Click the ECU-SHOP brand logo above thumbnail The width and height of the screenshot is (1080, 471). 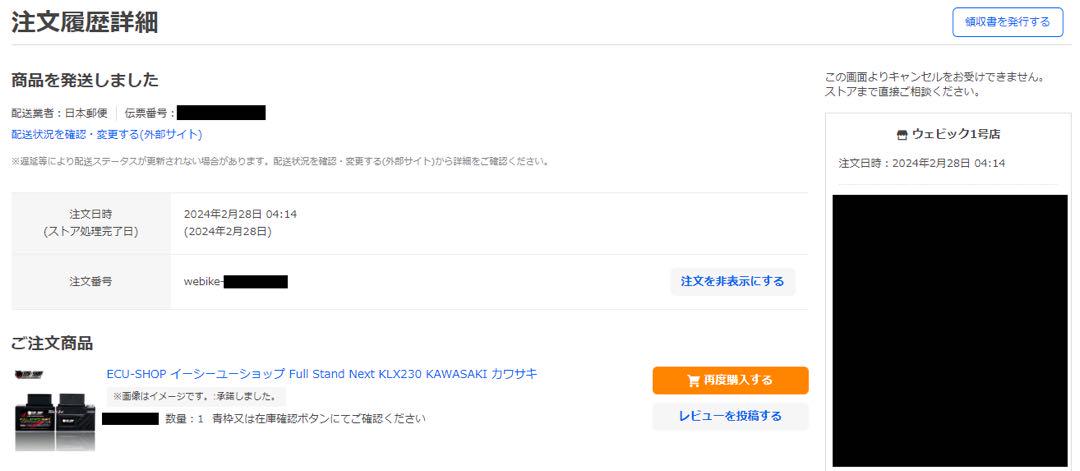pos(30,375)
